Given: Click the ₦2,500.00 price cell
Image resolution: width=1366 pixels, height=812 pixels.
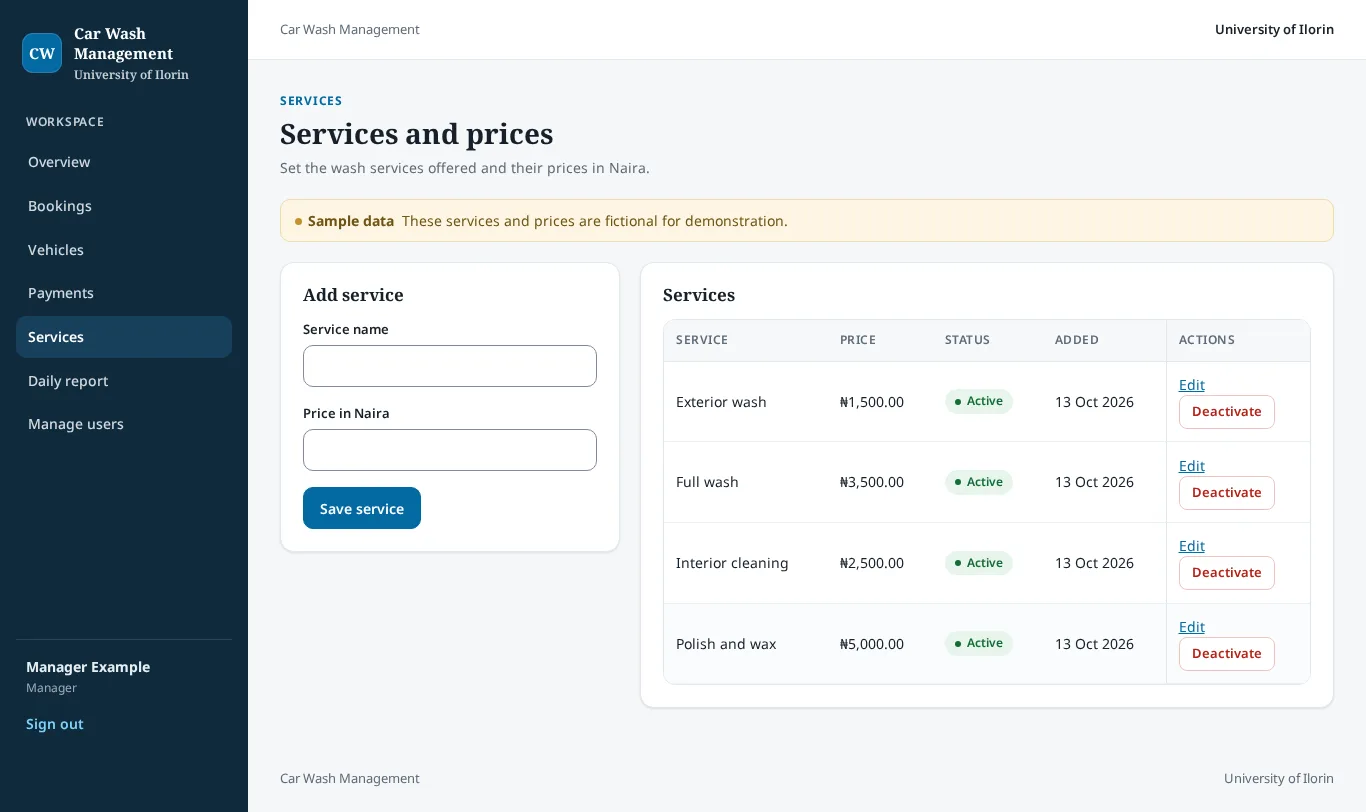Looking at the screenshot, I should tap(872, 563).
